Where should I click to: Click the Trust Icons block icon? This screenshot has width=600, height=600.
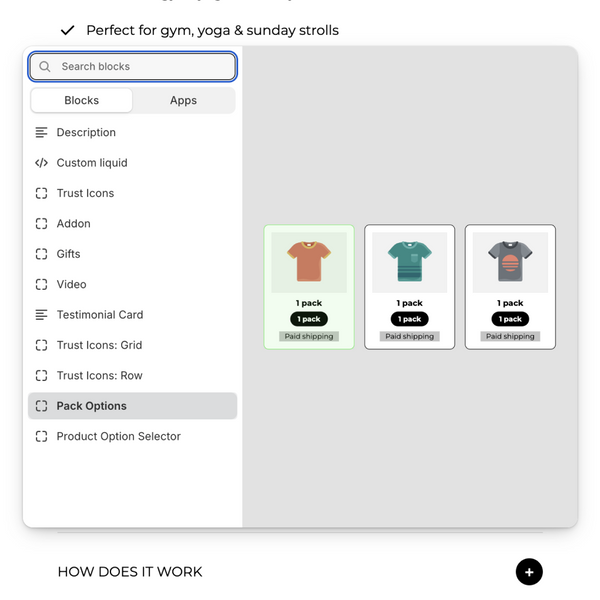point(41,193)
